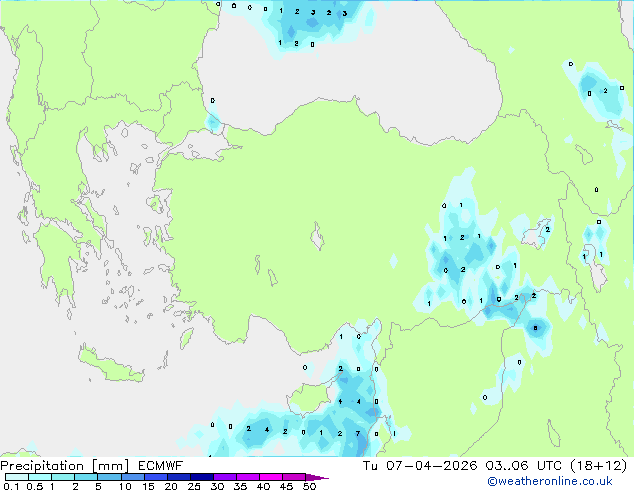Viewport: 634px width, 490px height.
Task: Click the '10' legend scale label
Action: coord(125,486)
